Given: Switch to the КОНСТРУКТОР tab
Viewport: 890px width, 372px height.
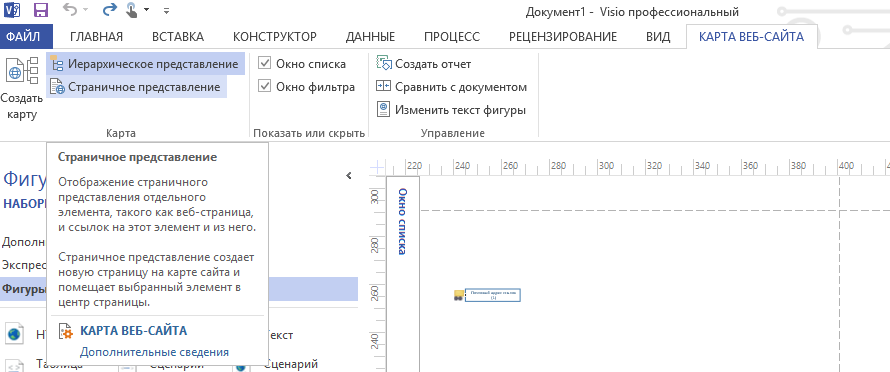Looking at the screenshot, I should pyautogui.click(x=275, y=37).
